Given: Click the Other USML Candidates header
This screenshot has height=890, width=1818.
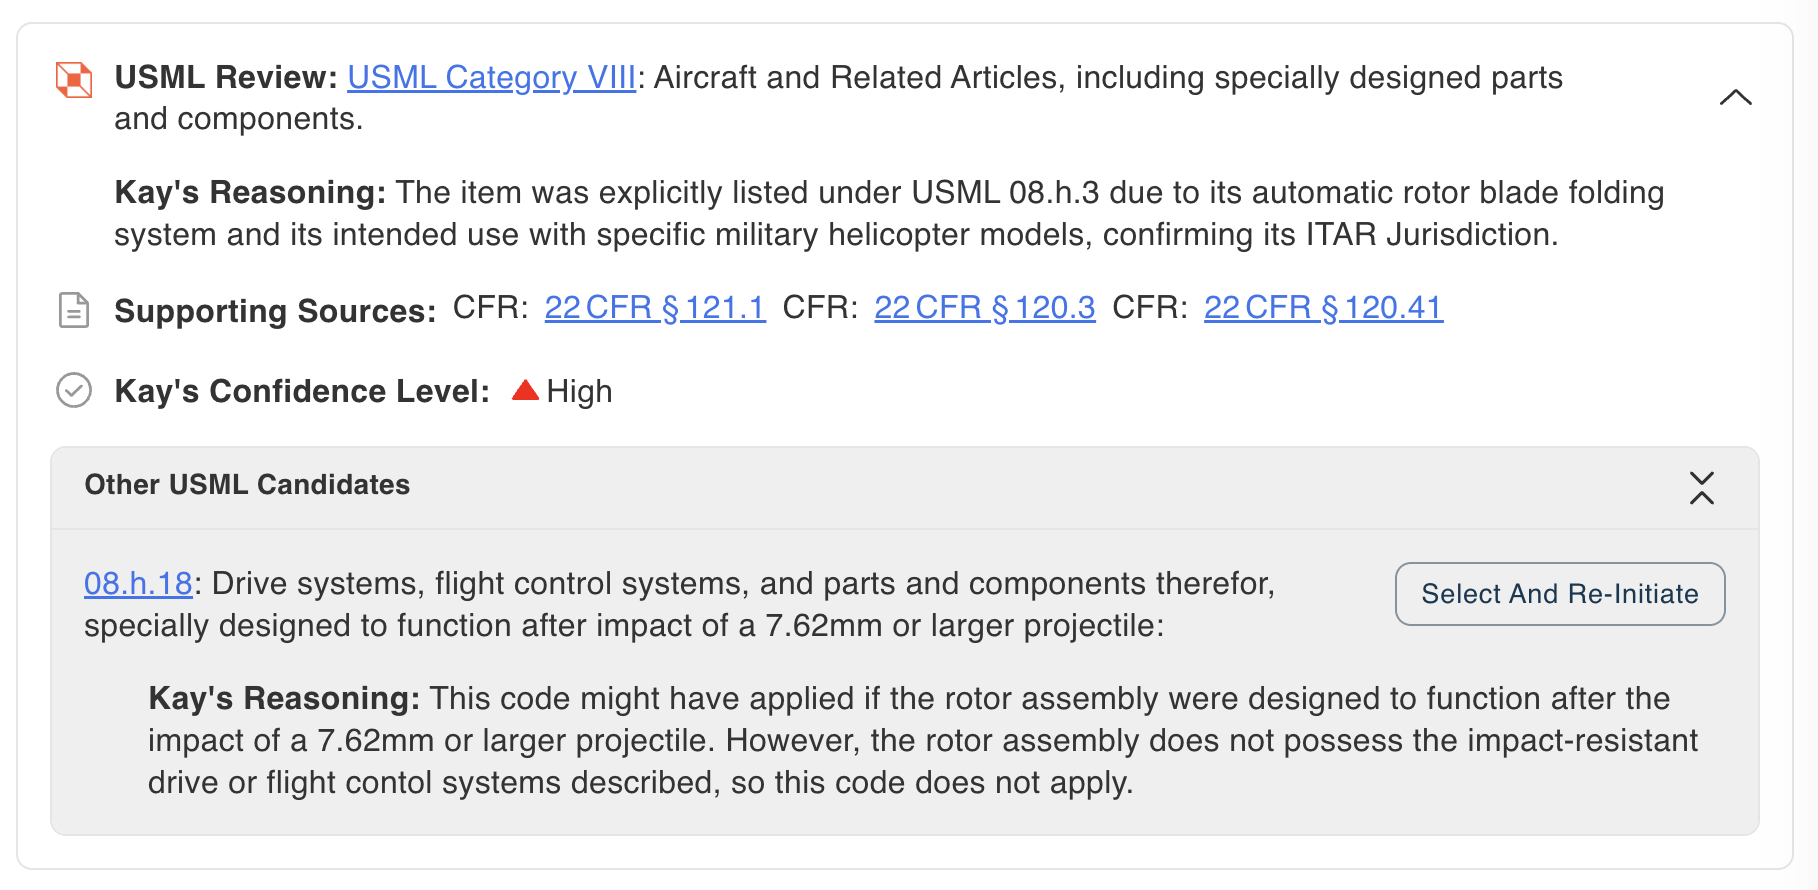Looking at the screenshot, I should (x=247, y=485).
